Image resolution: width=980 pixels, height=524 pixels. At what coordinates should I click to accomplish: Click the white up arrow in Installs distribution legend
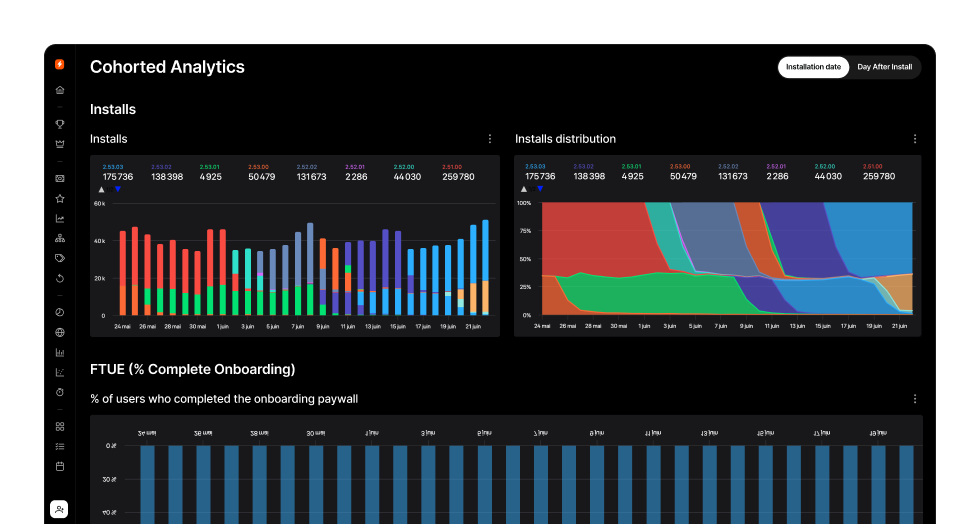(x=525, y=189)
